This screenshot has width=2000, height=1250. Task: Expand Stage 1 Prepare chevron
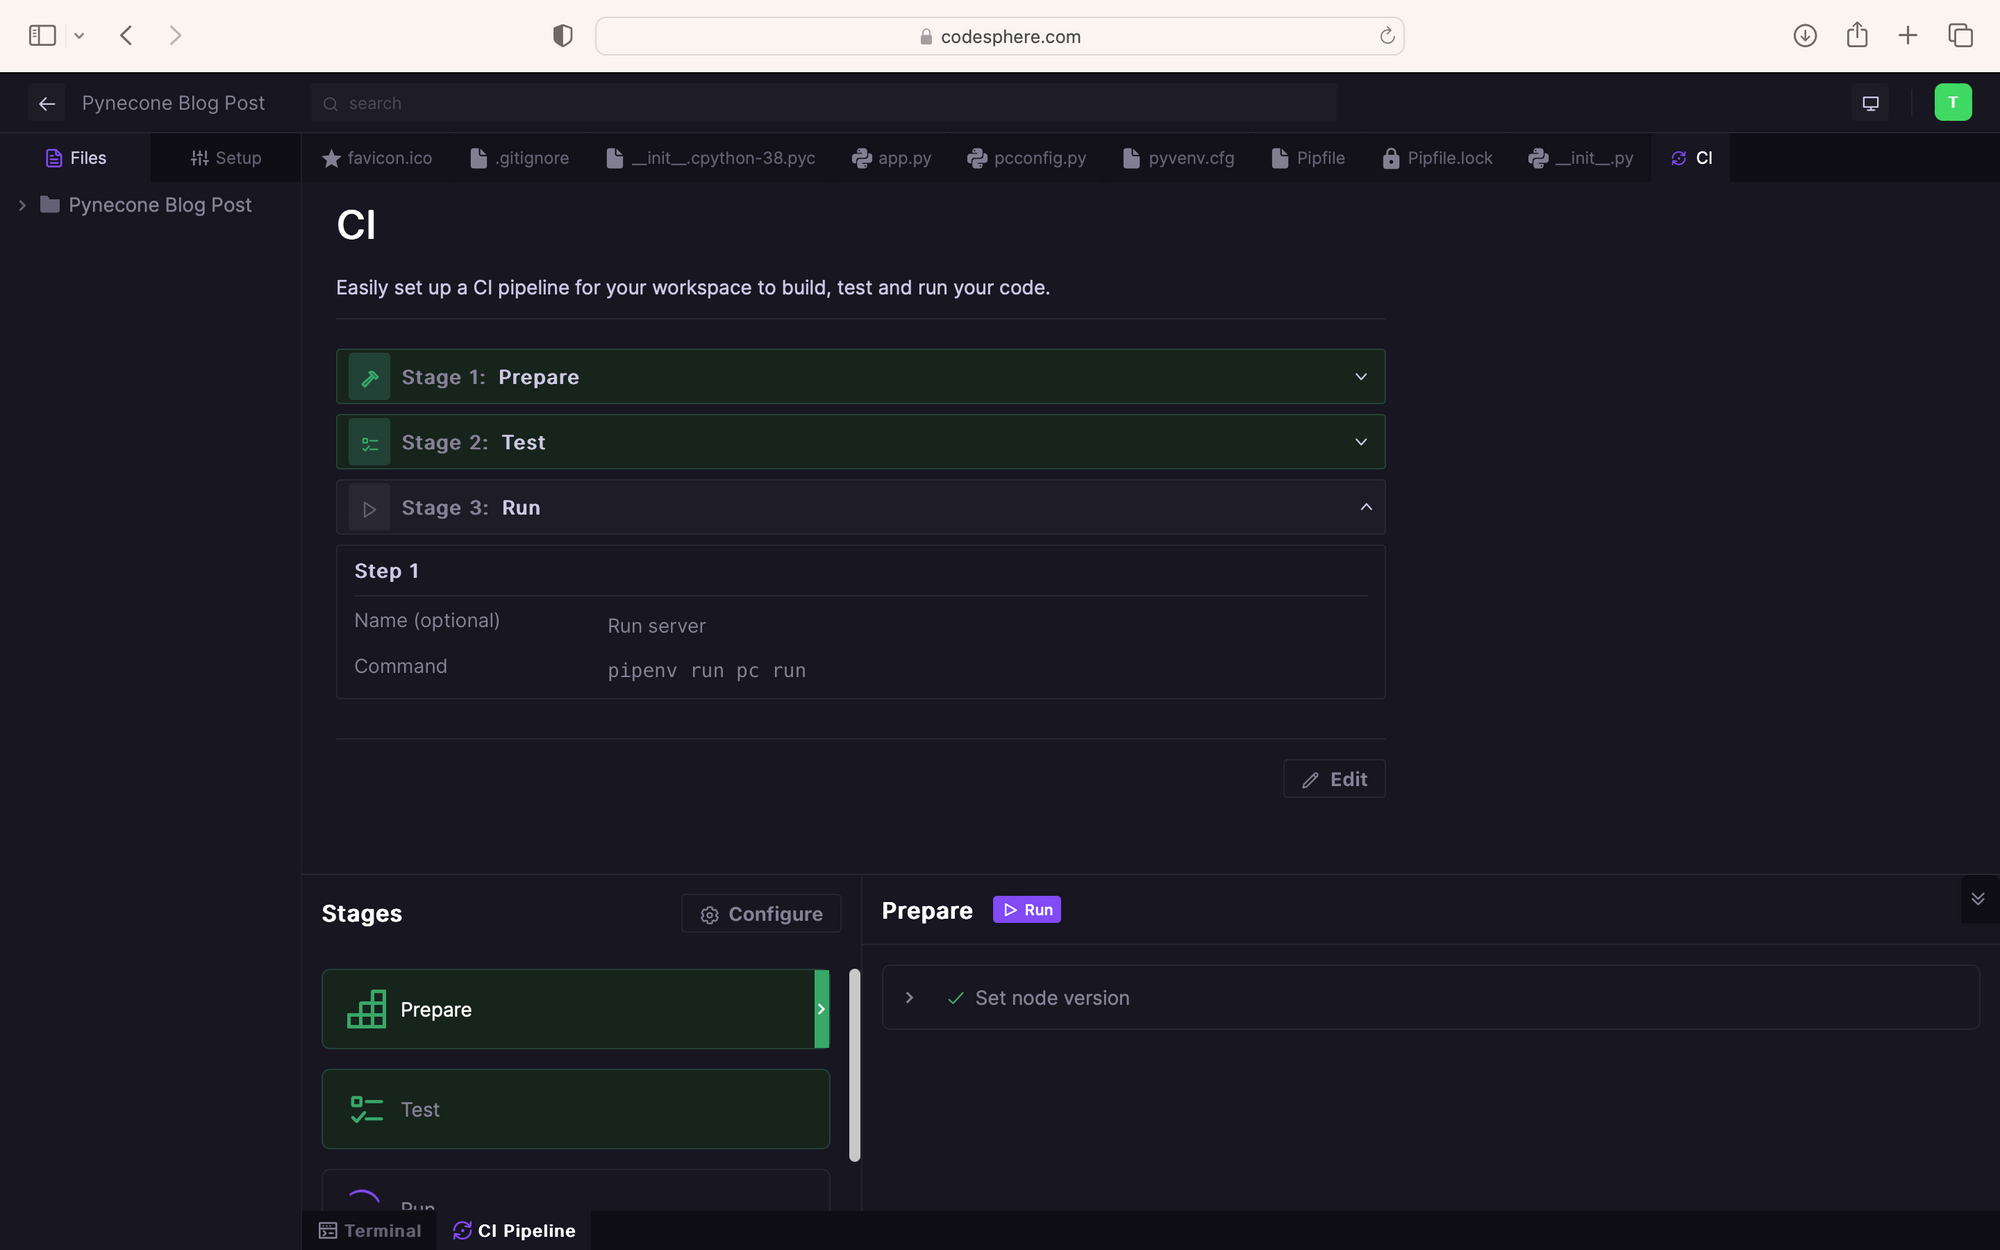click(x=1360, y=377)
